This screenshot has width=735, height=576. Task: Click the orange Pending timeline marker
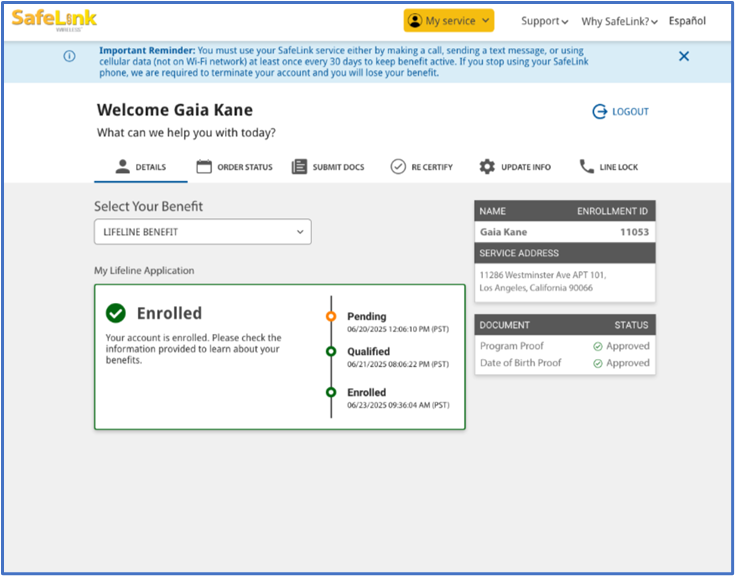tap(331, 316)
